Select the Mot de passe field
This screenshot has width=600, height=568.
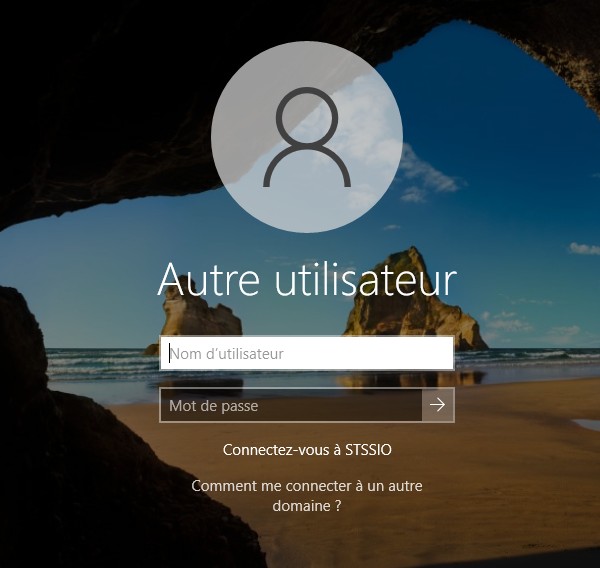[x=291, y=405]
